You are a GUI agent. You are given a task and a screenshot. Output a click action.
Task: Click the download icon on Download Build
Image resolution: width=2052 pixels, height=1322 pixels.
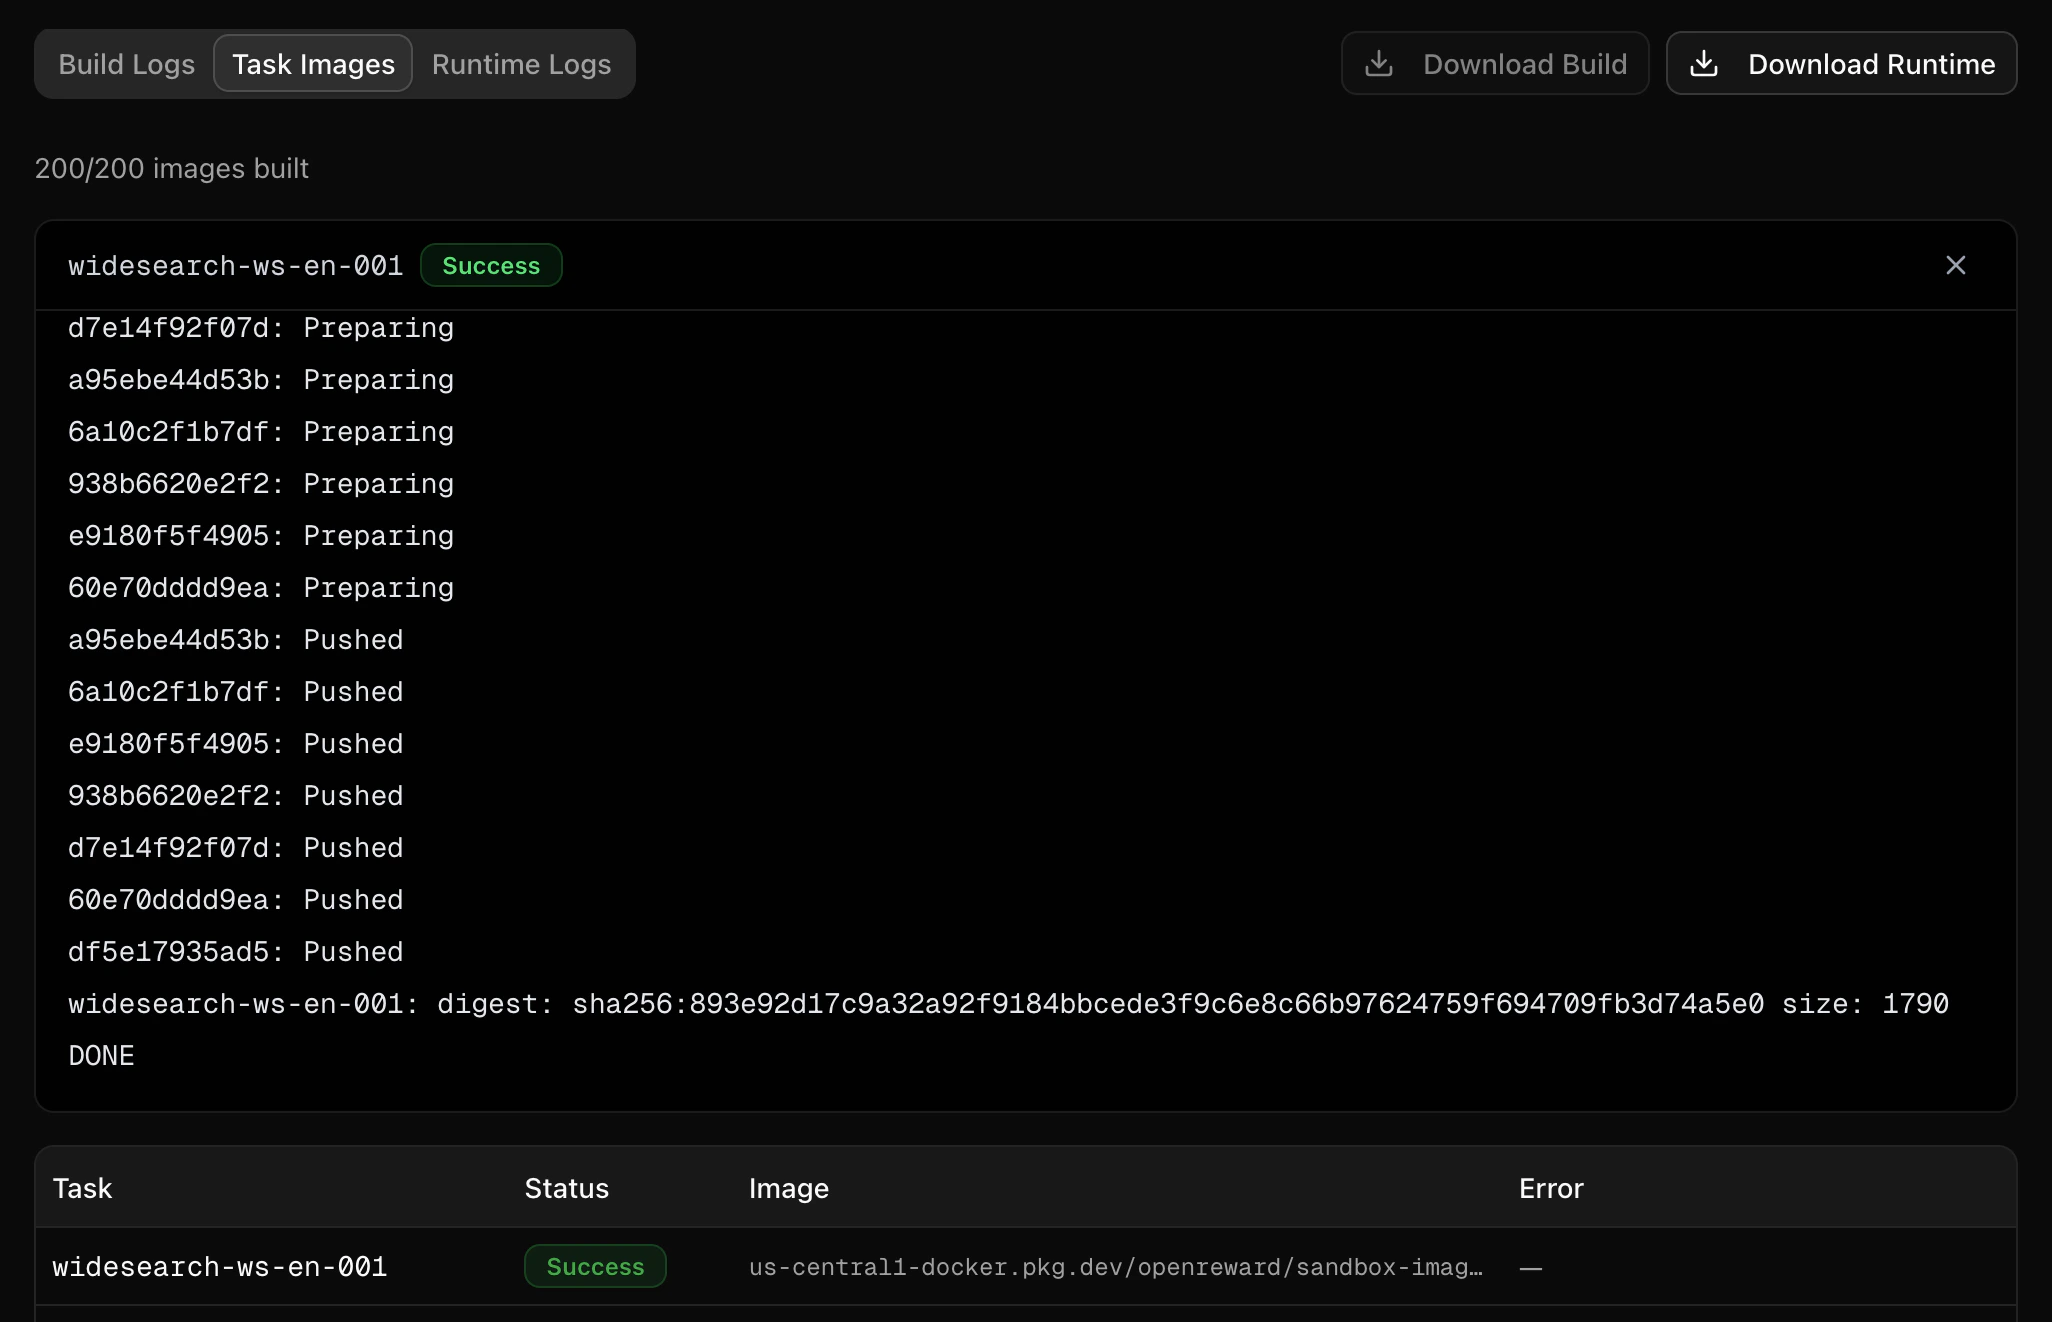(x=1381, y=63)
